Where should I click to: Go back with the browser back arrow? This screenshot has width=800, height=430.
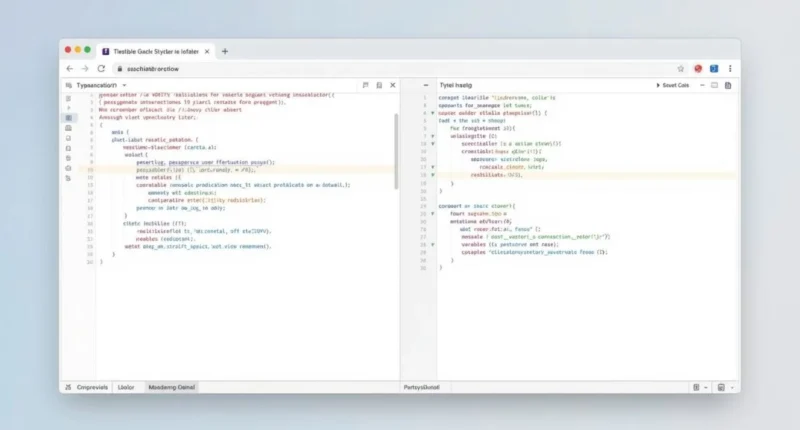(70, 68)
